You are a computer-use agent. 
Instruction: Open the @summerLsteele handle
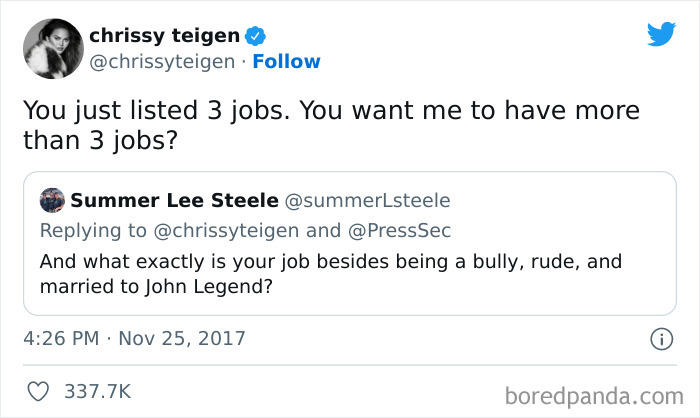[367, 200]
